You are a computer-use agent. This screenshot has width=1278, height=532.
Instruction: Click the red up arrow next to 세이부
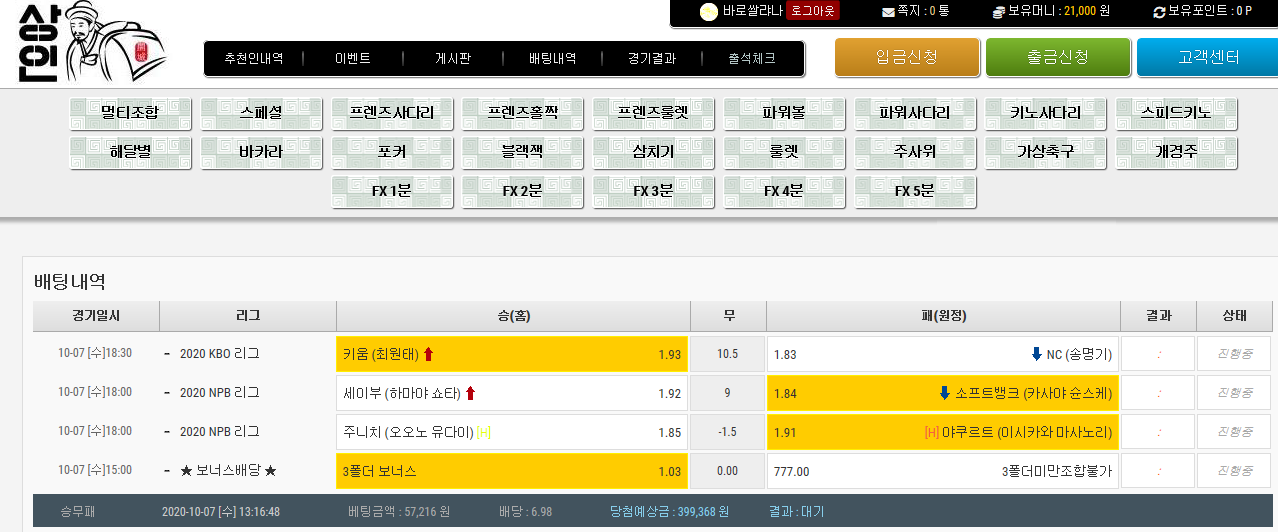[471, 394]
